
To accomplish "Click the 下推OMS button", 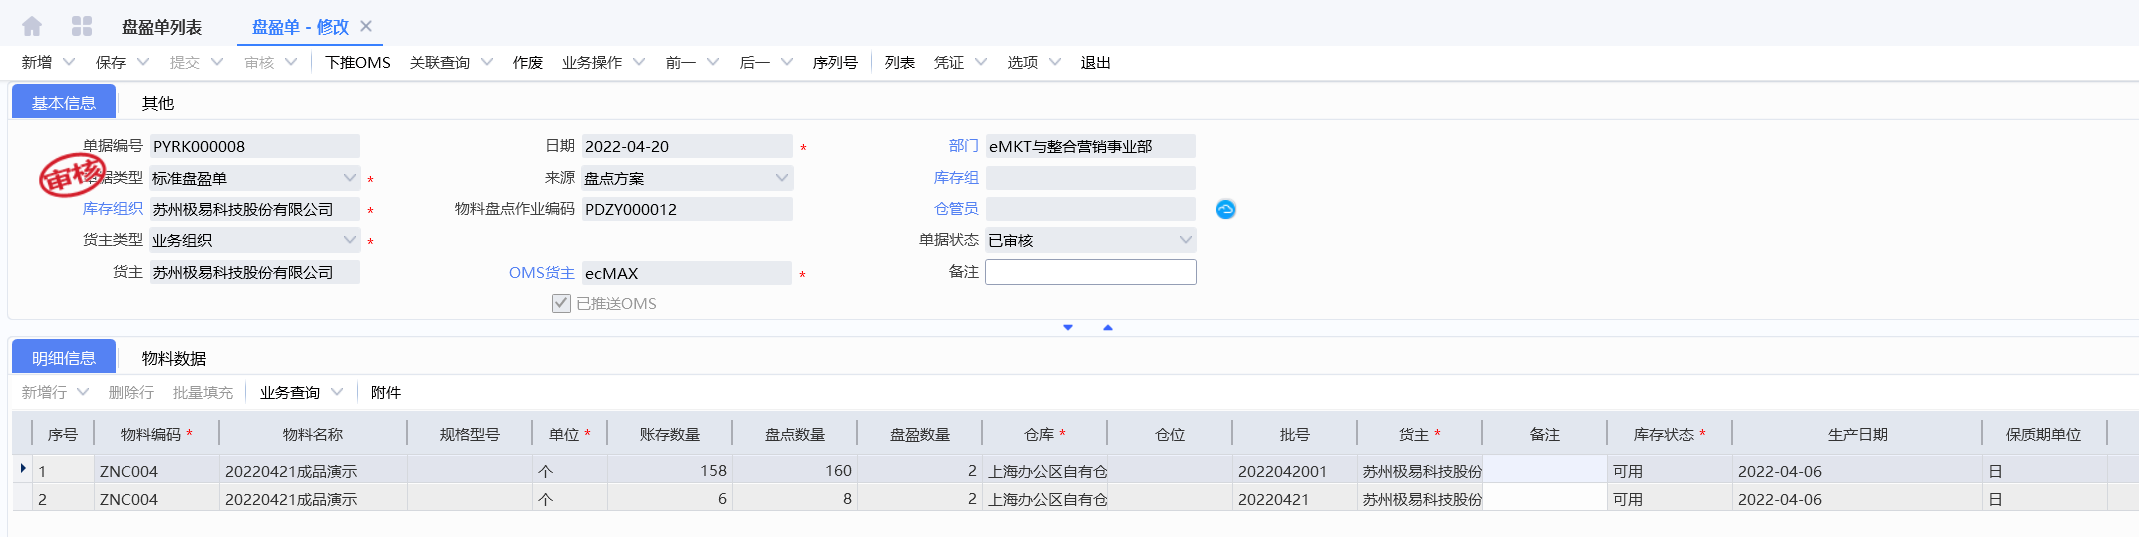I will coord(358,62).
